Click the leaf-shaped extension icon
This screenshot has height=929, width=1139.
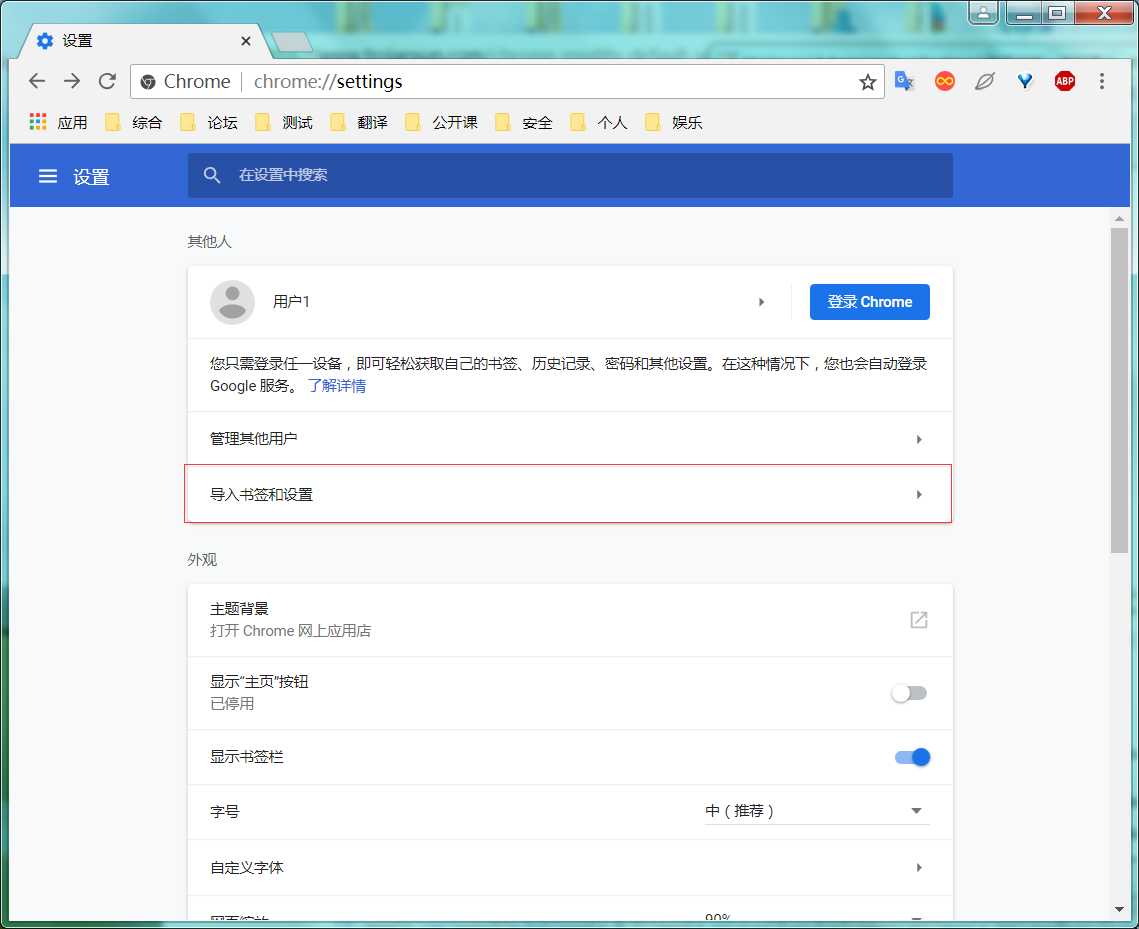[x=984, y=81]
